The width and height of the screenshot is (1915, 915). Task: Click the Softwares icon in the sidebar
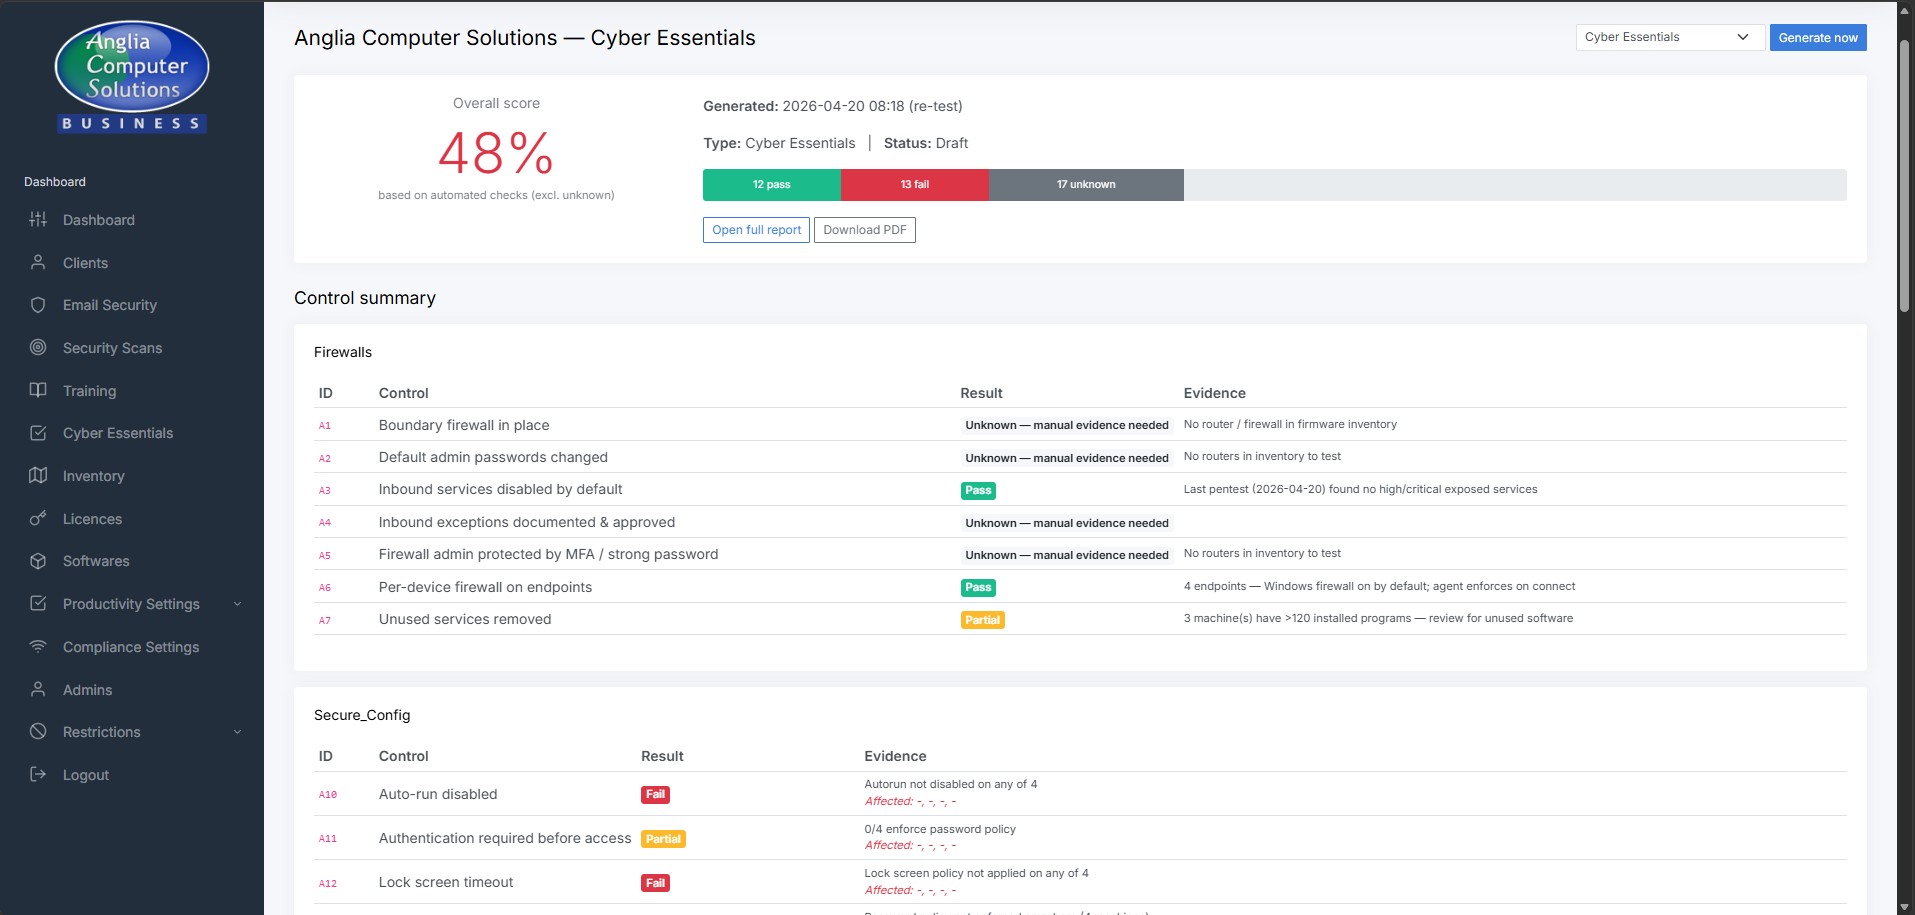click(38, 561)
